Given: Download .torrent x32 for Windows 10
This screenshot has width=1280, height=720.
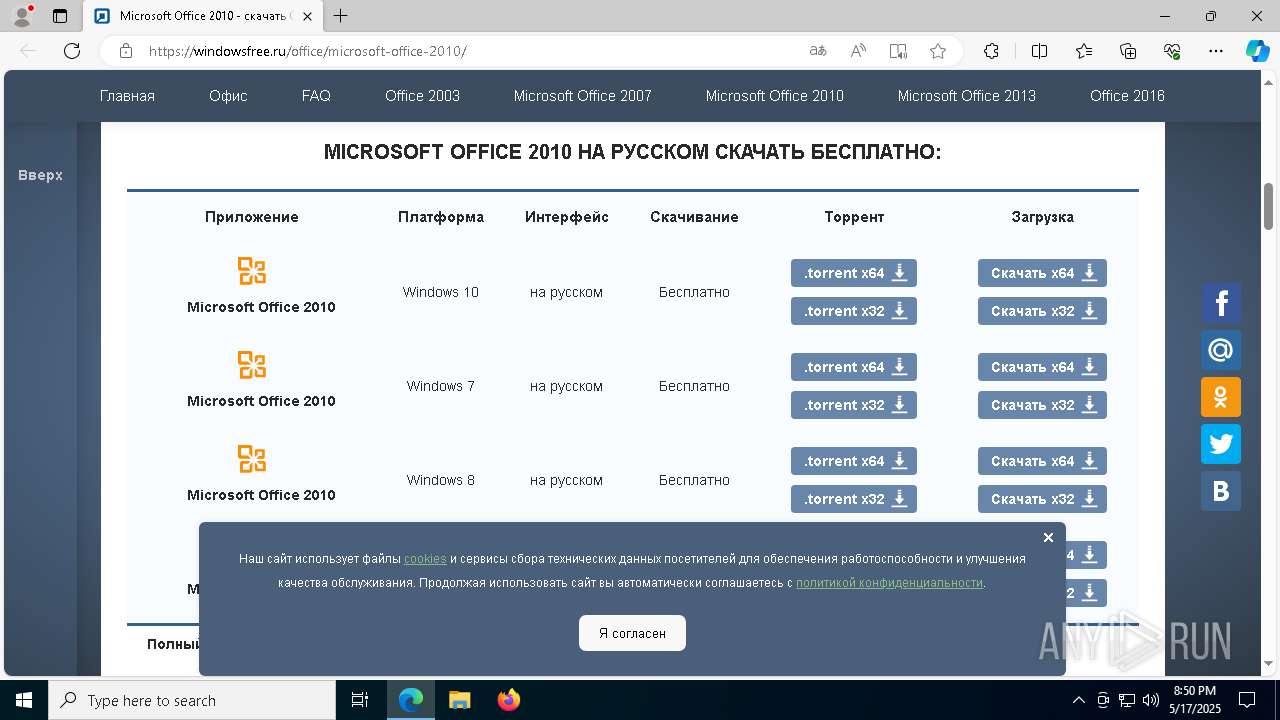Looking at the screenshot, I should click(854, 311).
